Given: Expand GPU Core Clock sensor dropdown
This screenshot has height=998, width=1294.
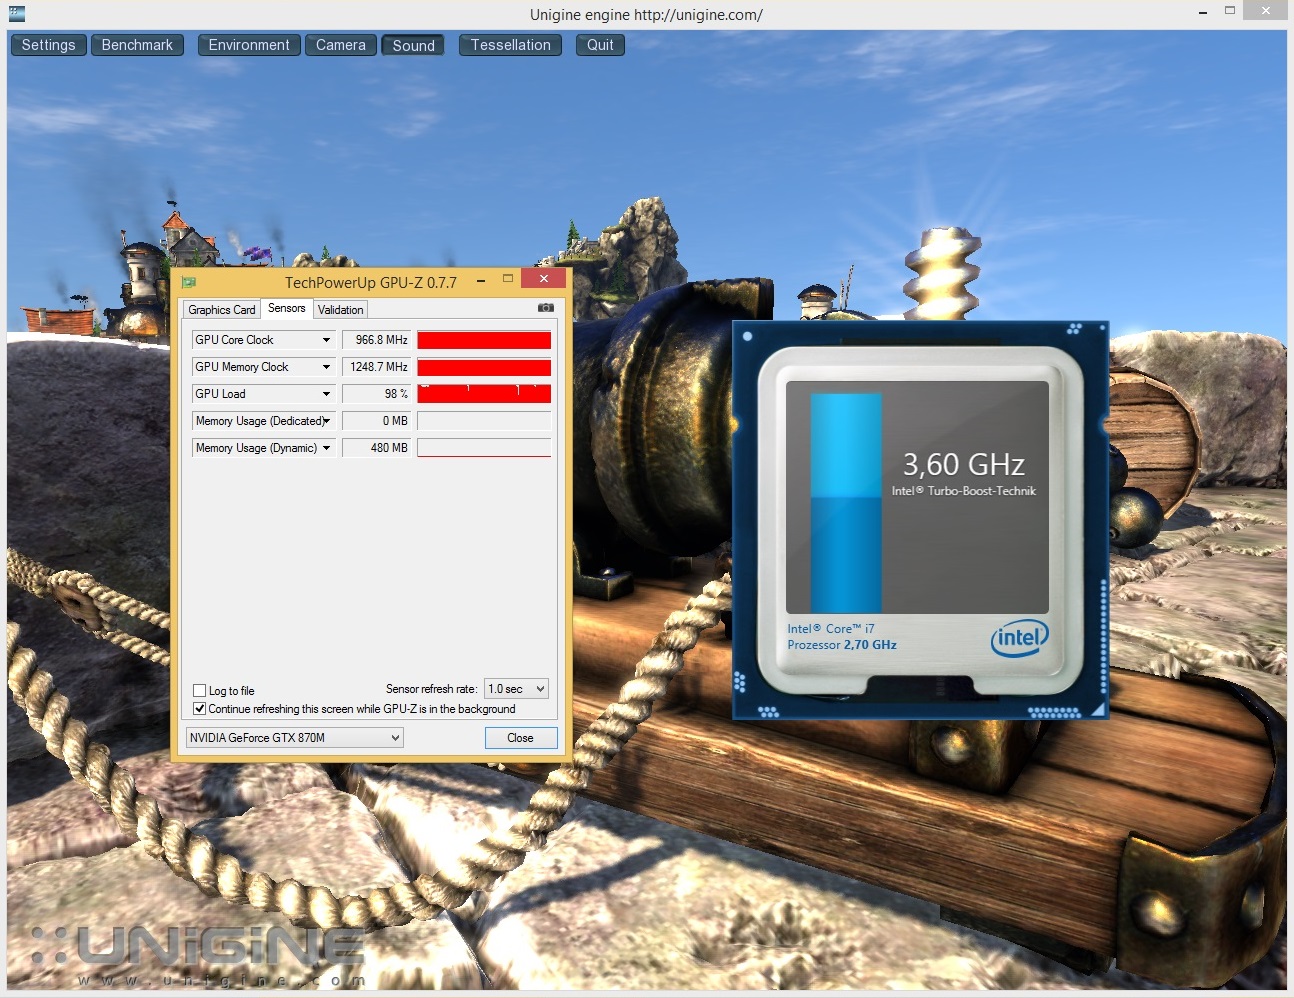Looking at the screenshot, I should (326, 340).
